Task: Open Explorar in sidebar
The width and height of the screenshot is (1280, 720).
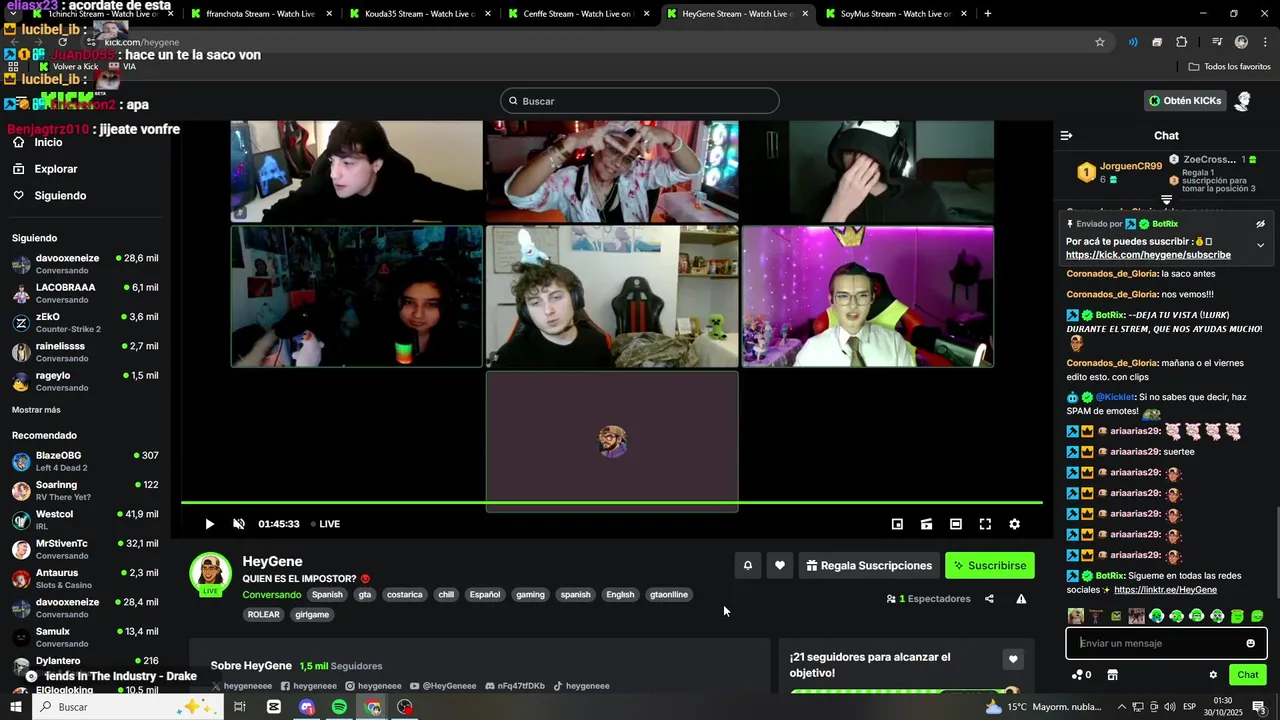Action: 55,169
